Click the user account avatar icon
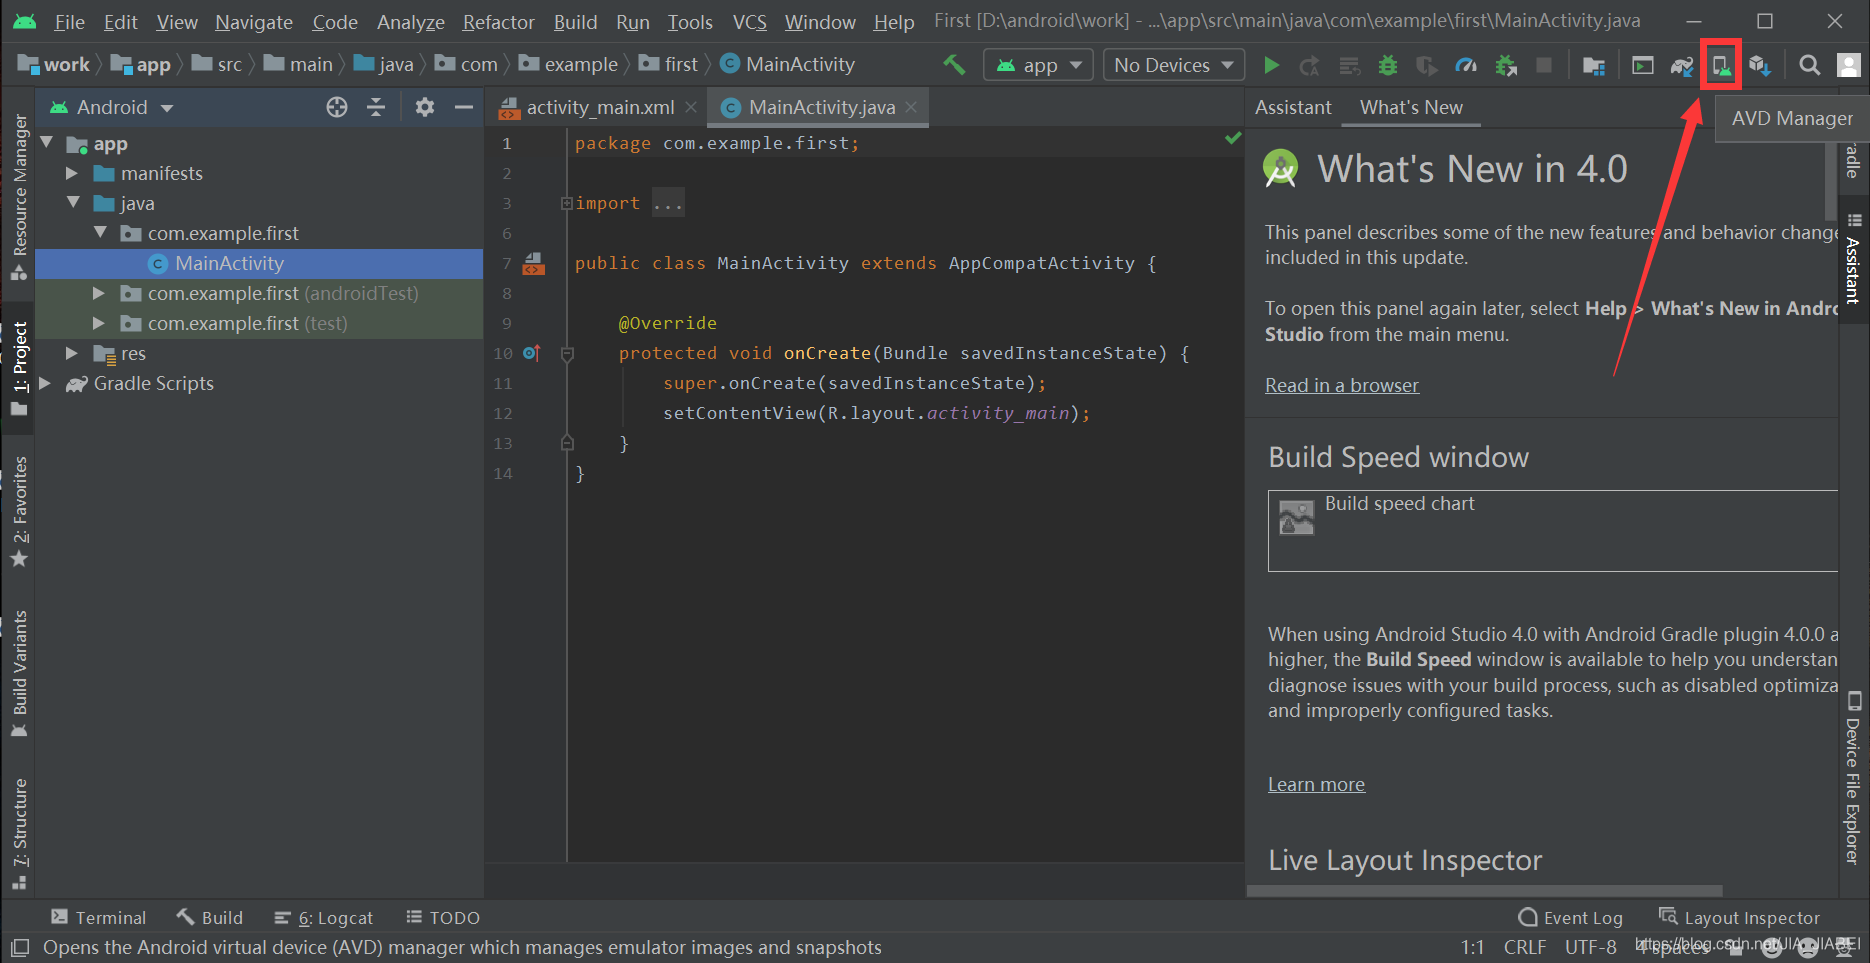 pos(1849,65)
